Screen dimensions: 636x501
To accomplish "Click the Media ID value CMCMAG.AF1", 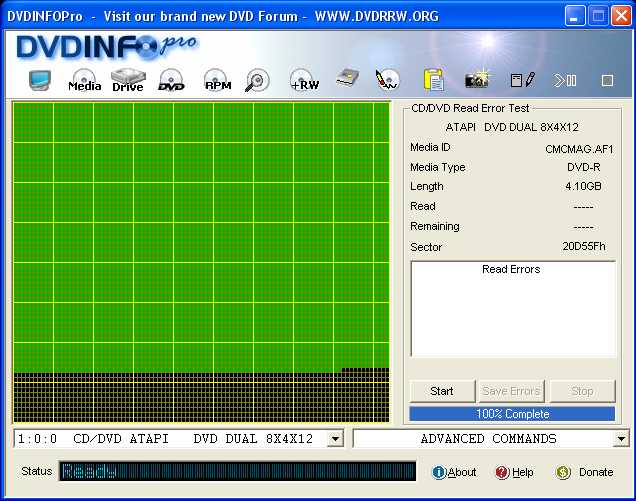I will 579,149.
